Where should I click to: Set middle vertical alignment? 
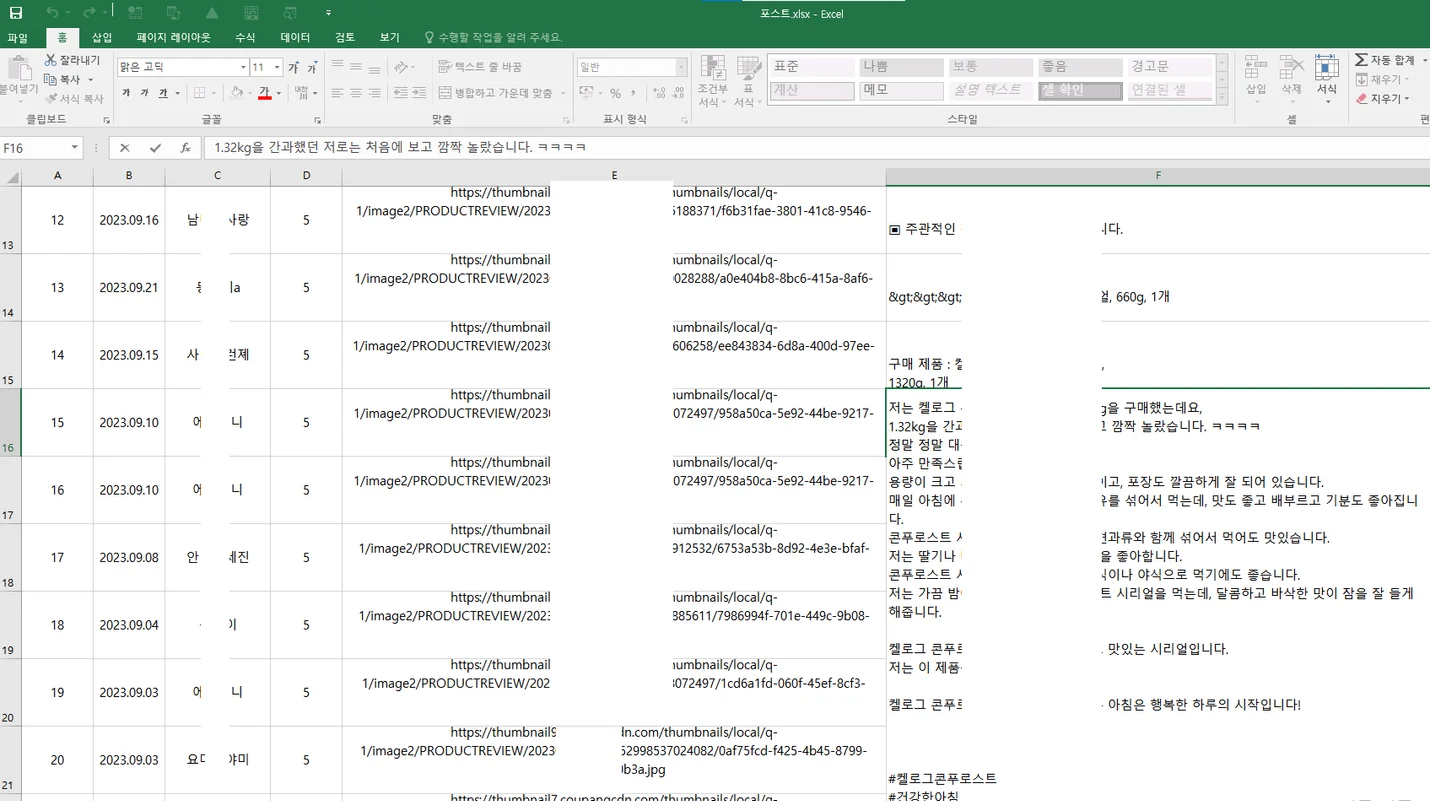click(x=355, y=67)
